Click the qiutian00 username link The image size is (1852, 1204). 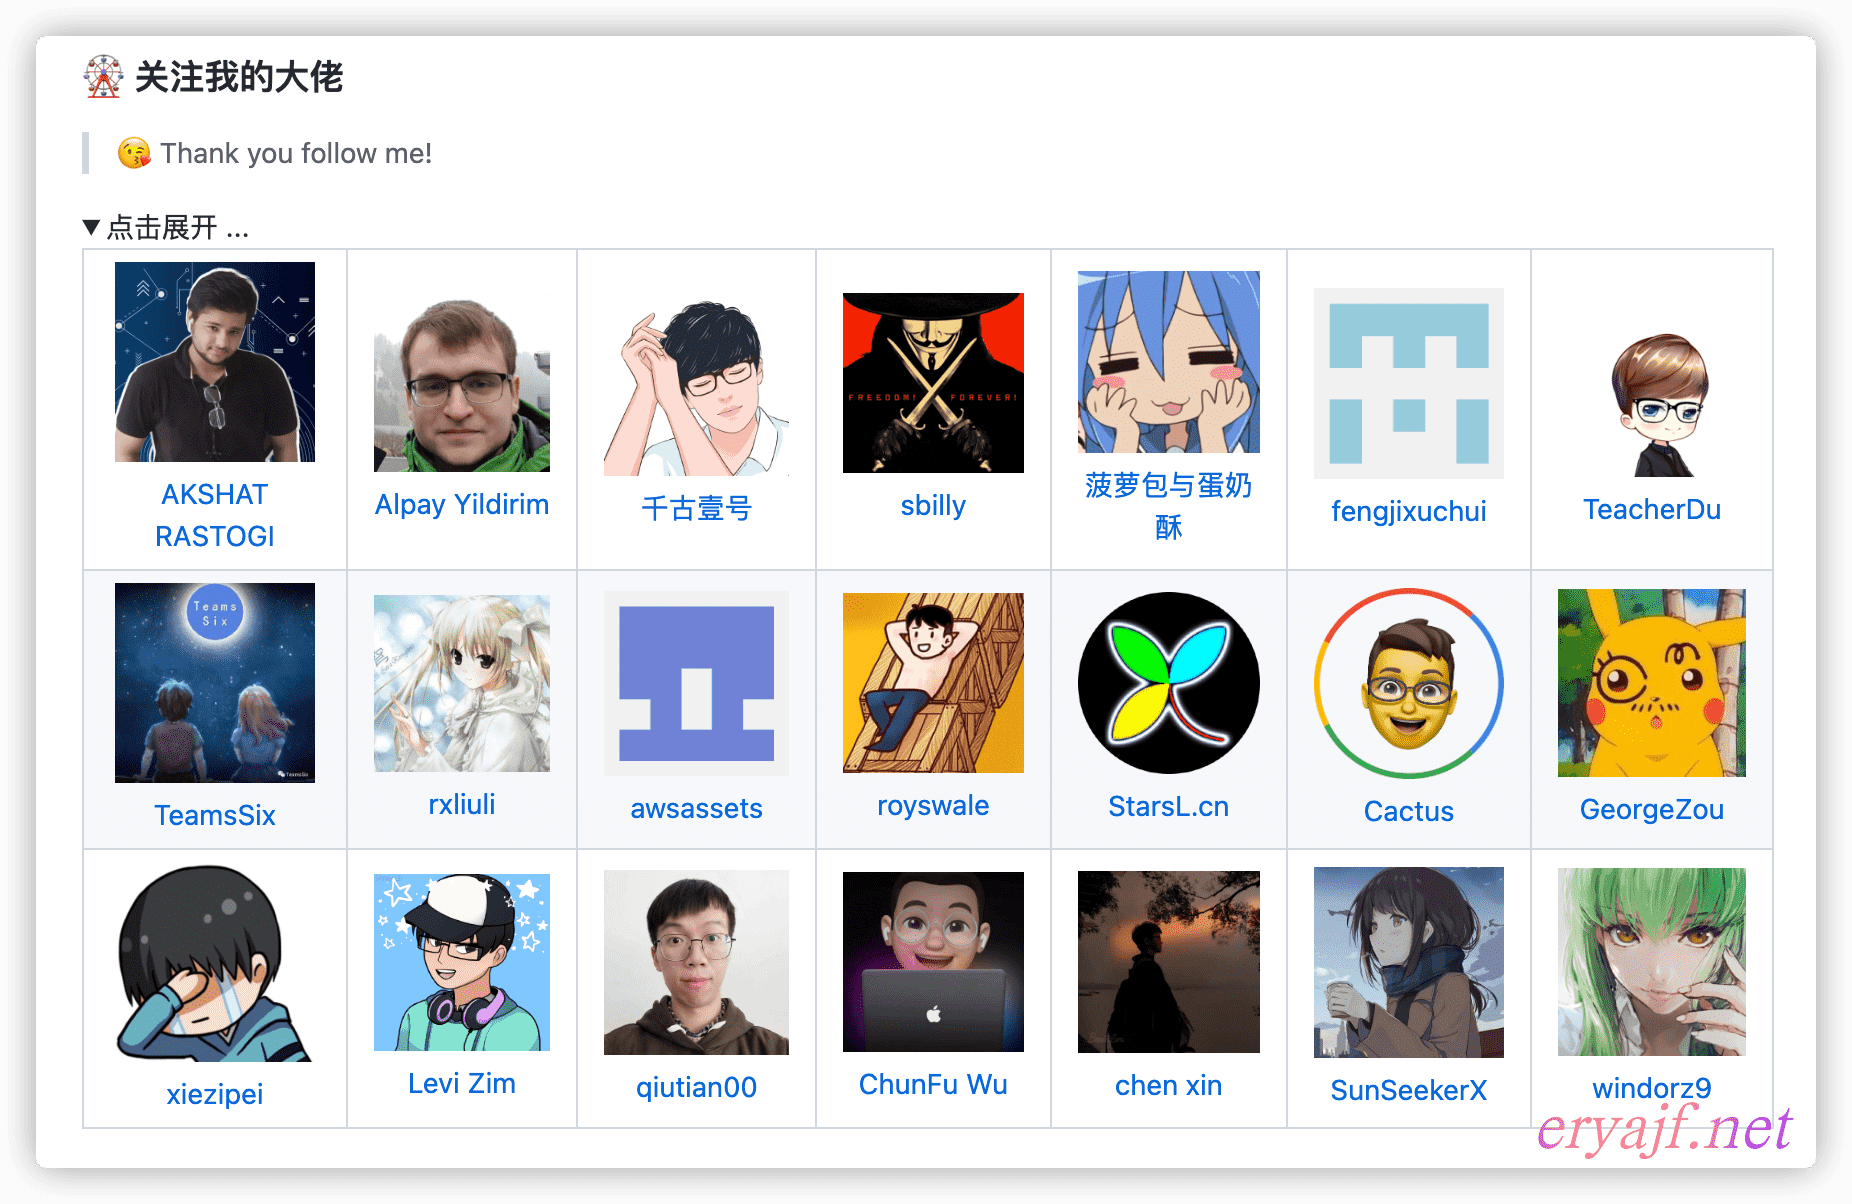696,1088
